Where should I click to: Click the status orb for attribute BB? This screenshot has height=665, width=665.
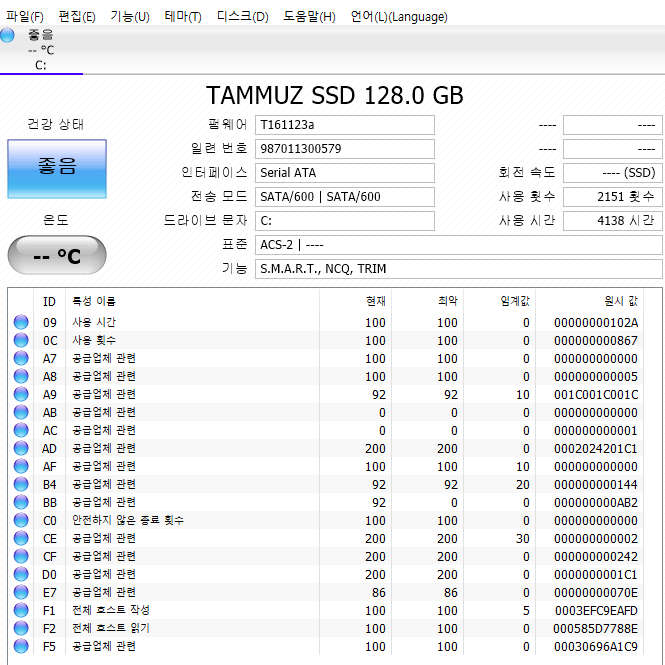coord(21,502)
